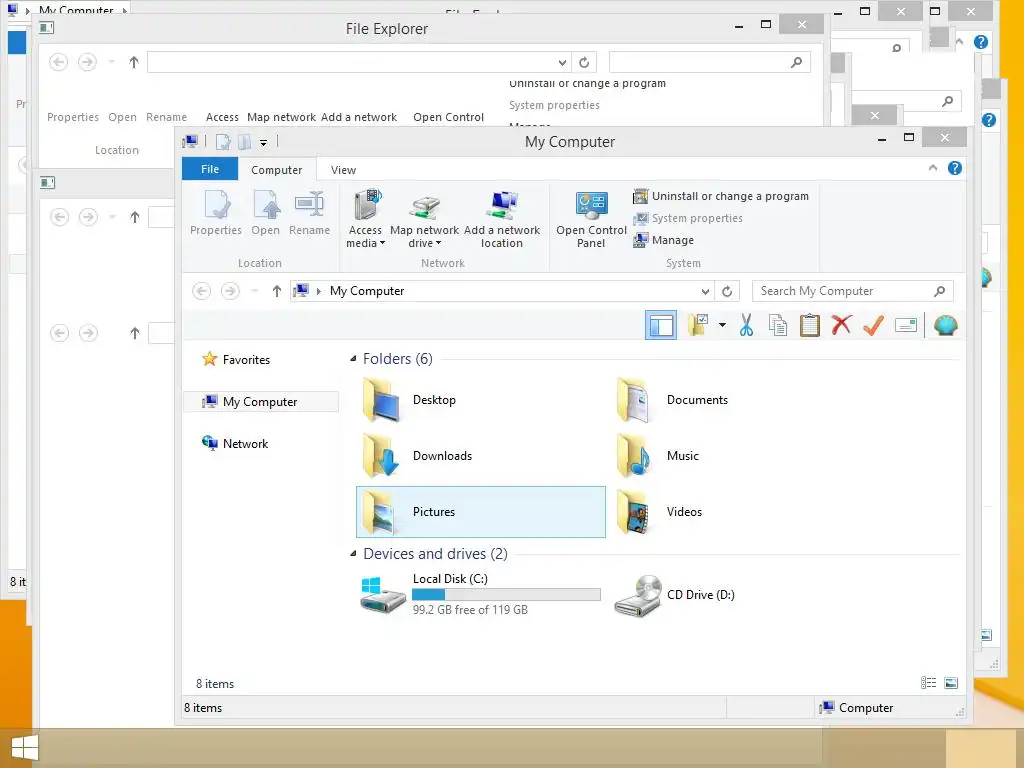Click the My Computer title bar system icon

click(x=190, y=141)
